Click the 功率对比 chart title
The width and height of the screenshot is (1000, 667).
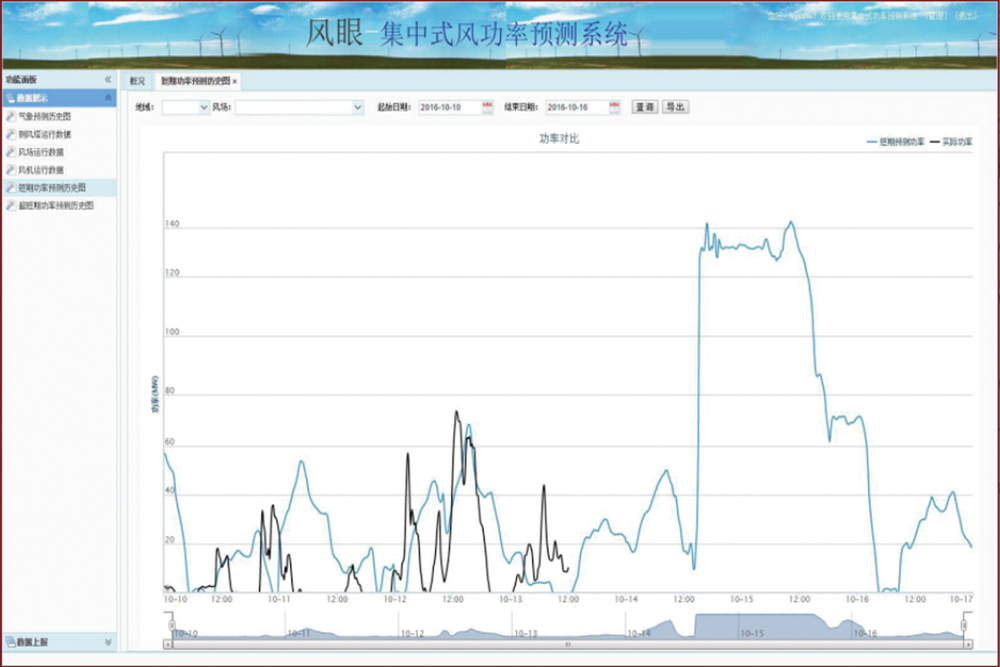(559, 138)
